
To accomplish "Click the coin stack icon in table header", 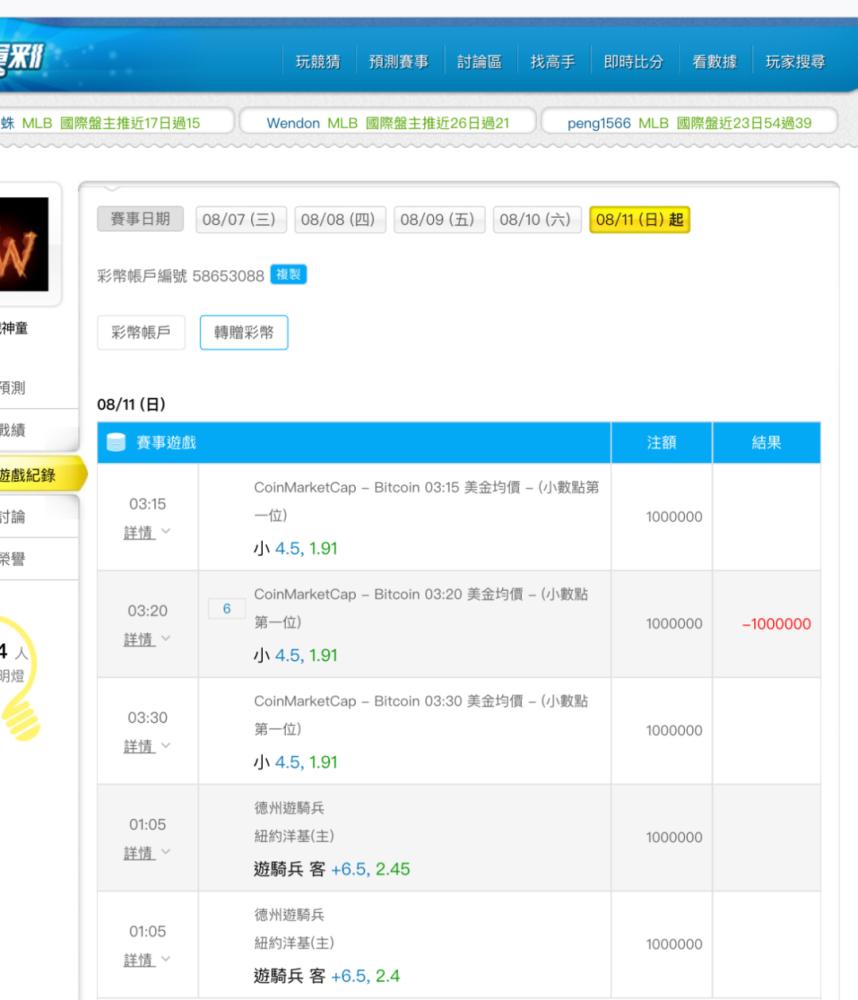I will 116,443.
